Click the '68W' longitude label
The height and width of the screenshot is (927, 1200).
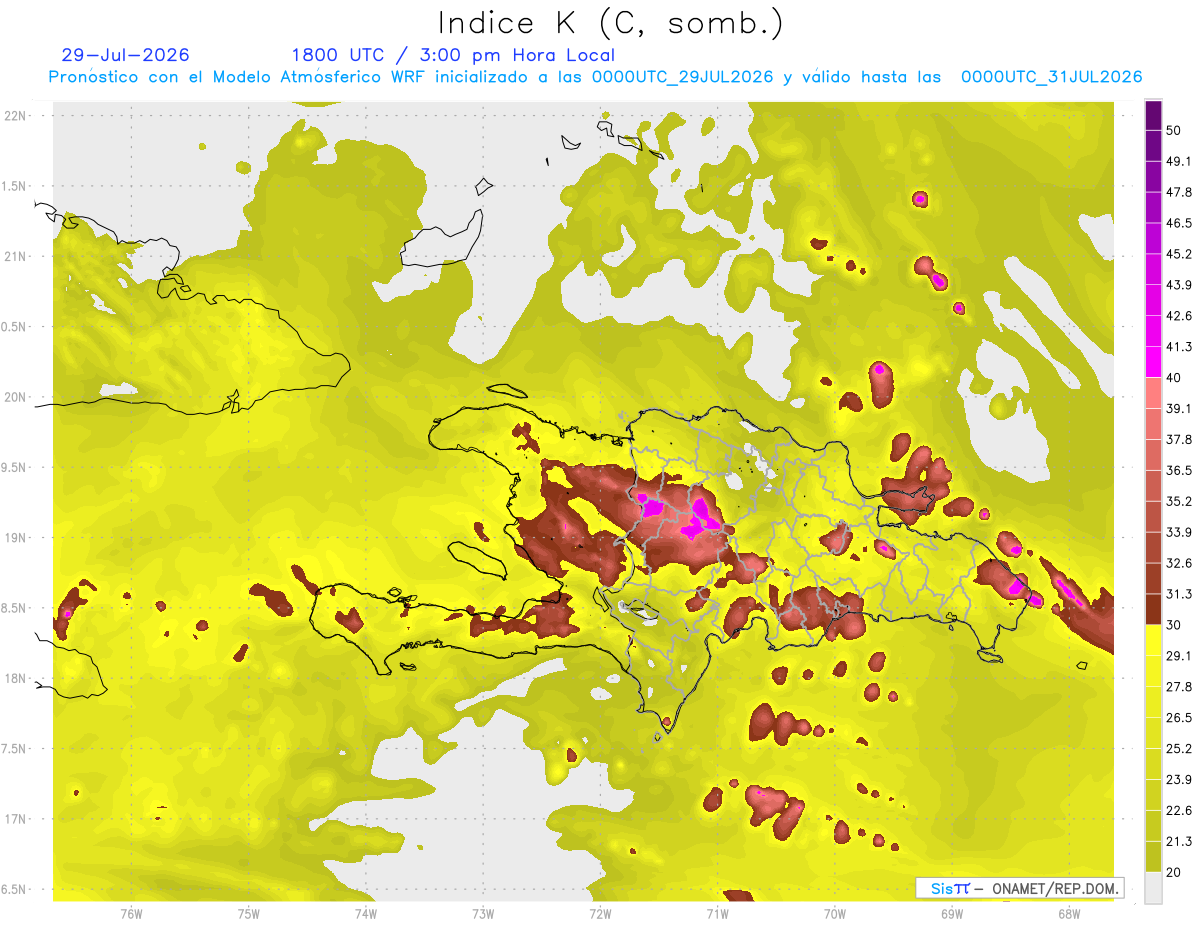[x=1069, y=914]
